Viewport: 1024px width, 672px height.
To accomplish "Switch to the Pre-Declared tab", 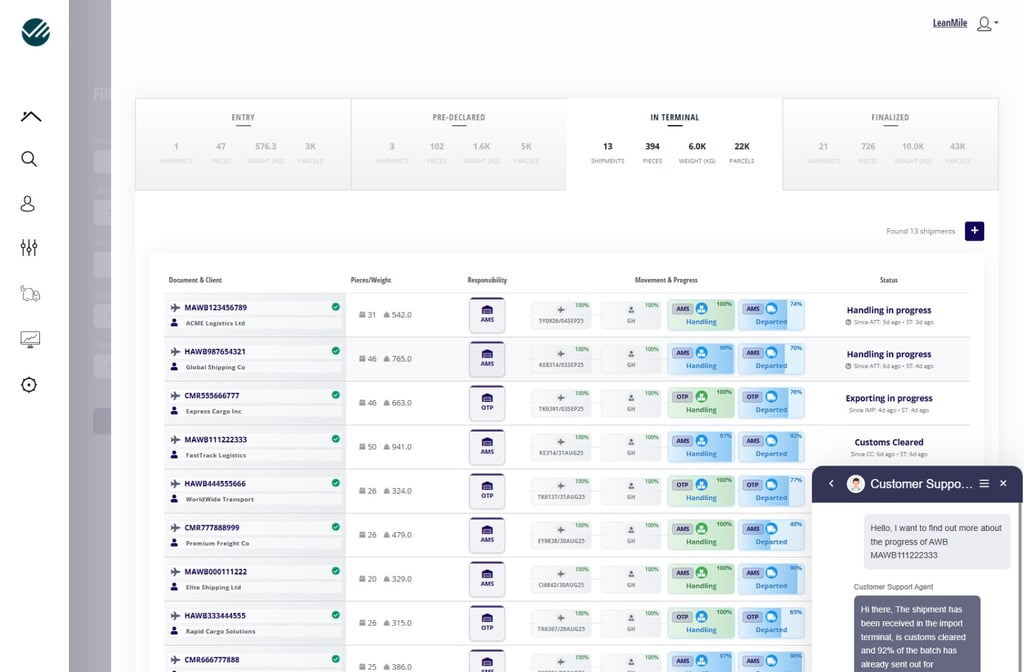I will [458, 144].
